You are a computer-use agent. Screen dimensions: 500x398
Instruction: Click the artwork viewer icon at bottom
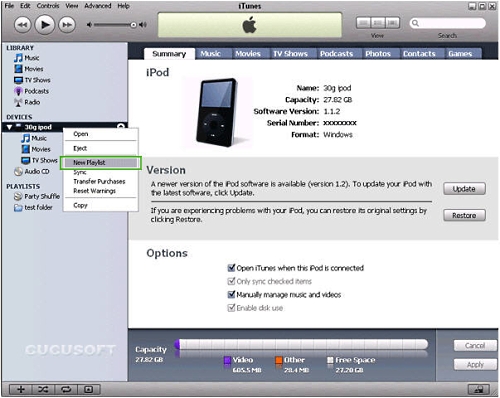tap(89, 389)
